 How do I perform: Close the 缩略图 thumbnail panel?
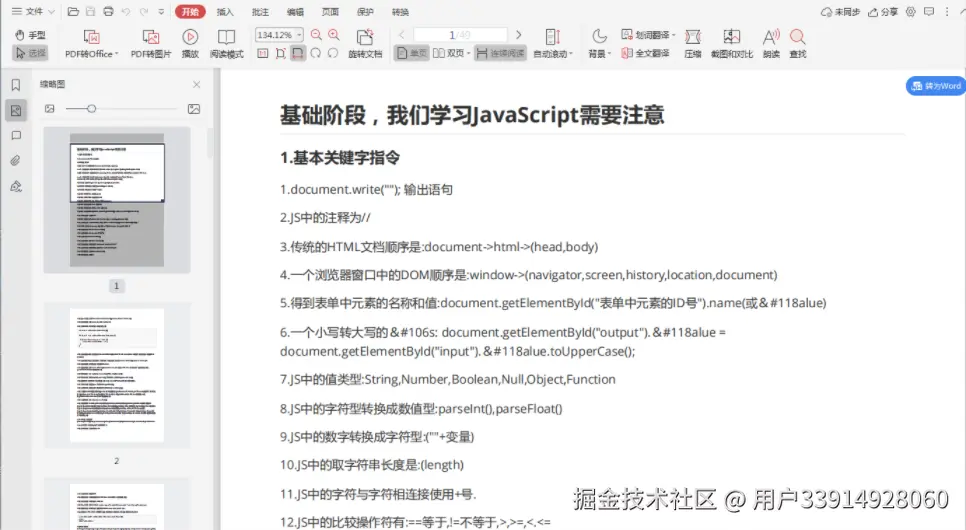[x=197, y=84]
